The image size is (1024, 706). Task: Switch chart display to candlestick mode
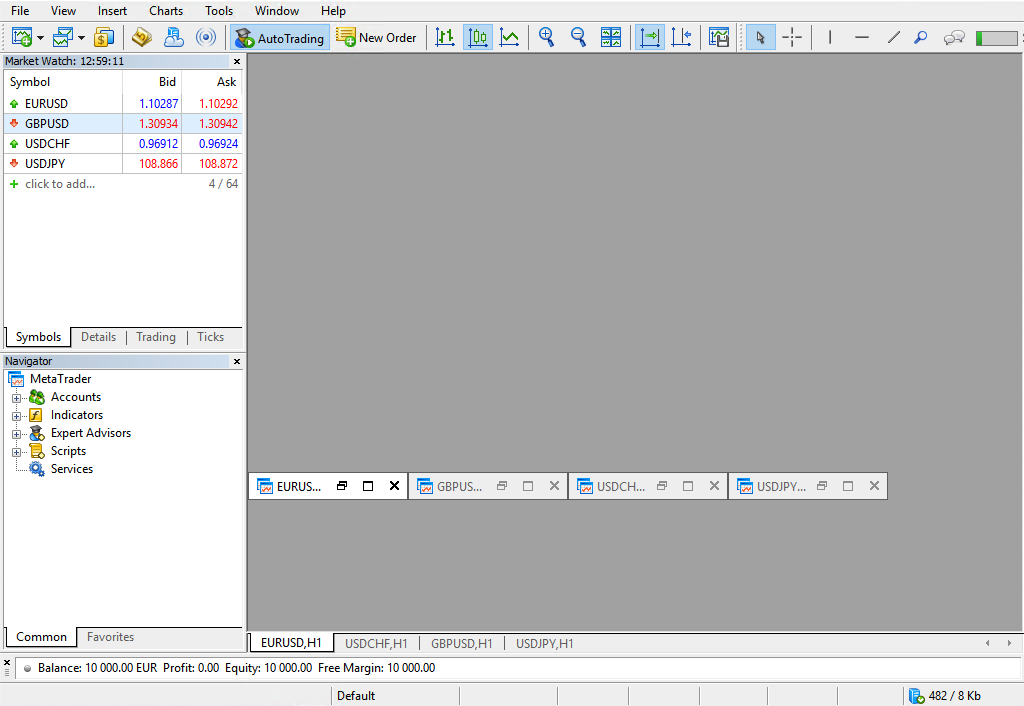point(477,37)
